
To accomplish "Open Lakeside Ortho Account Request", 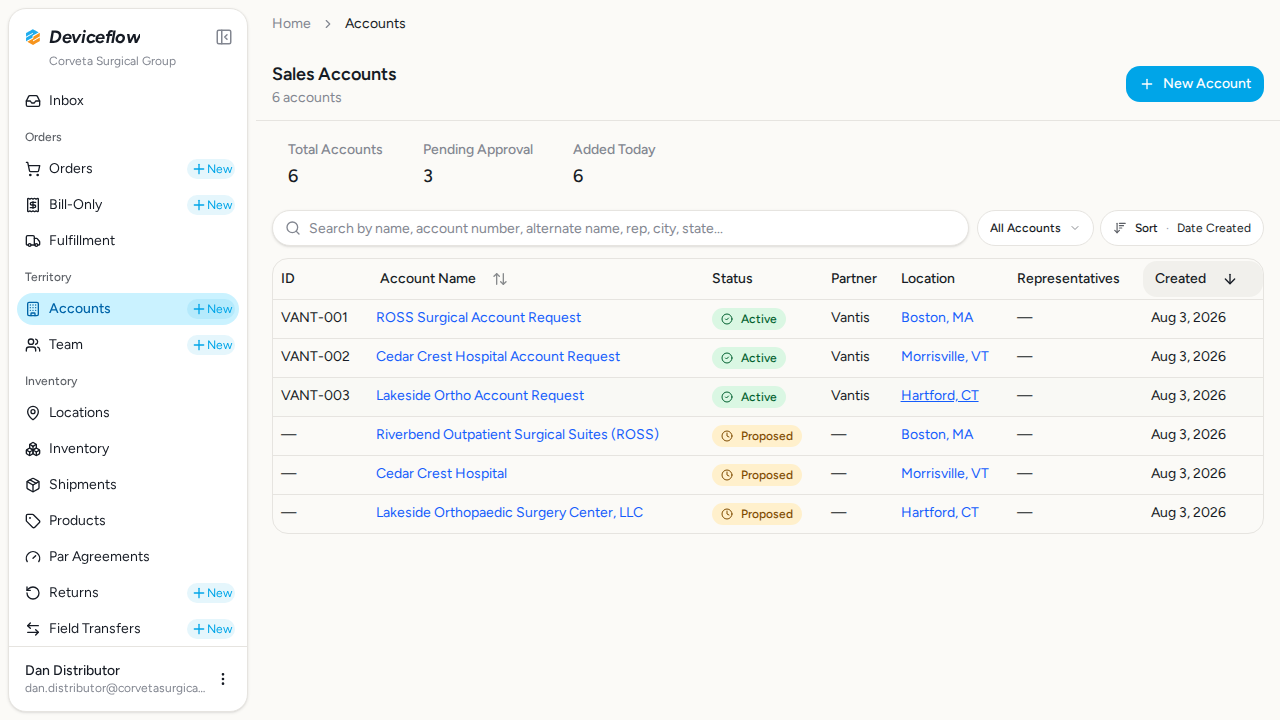I will 480,396.
